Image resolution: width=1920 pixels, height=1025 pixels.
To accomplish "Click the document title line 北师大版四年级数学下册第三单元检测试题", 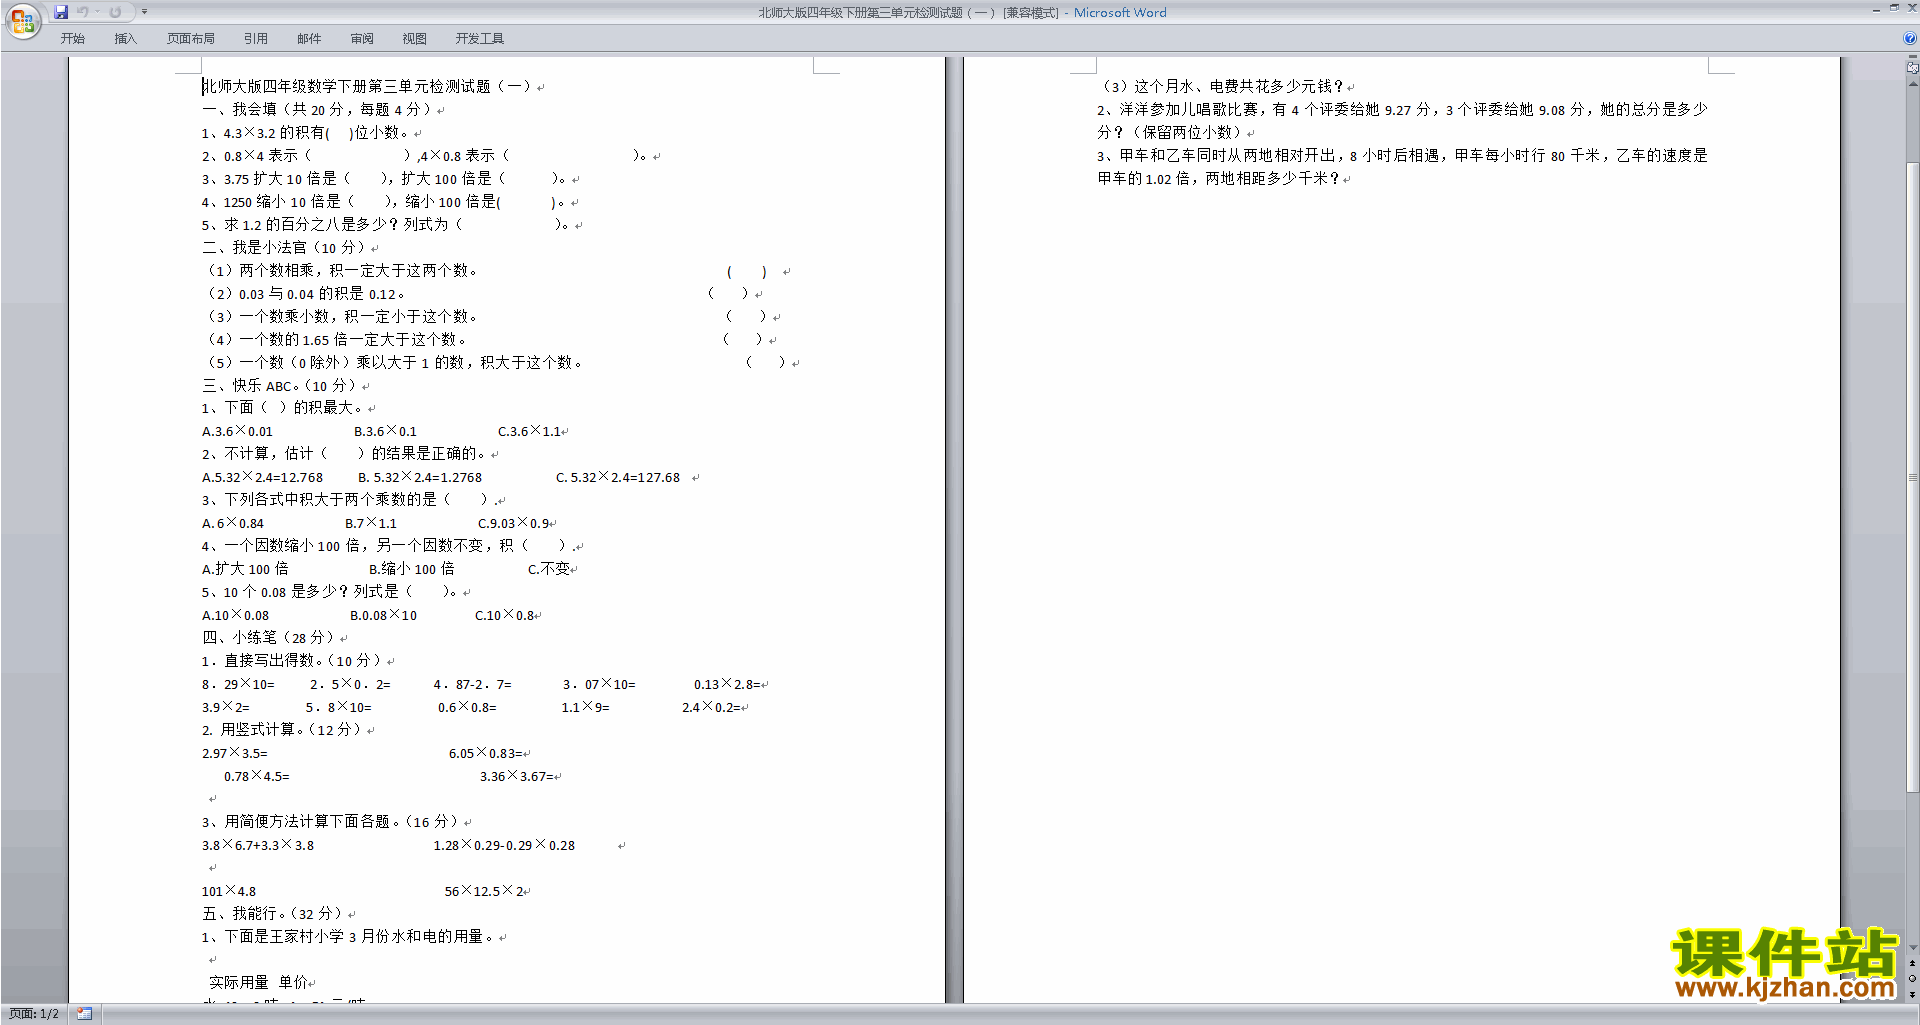I will click(367, 87).
